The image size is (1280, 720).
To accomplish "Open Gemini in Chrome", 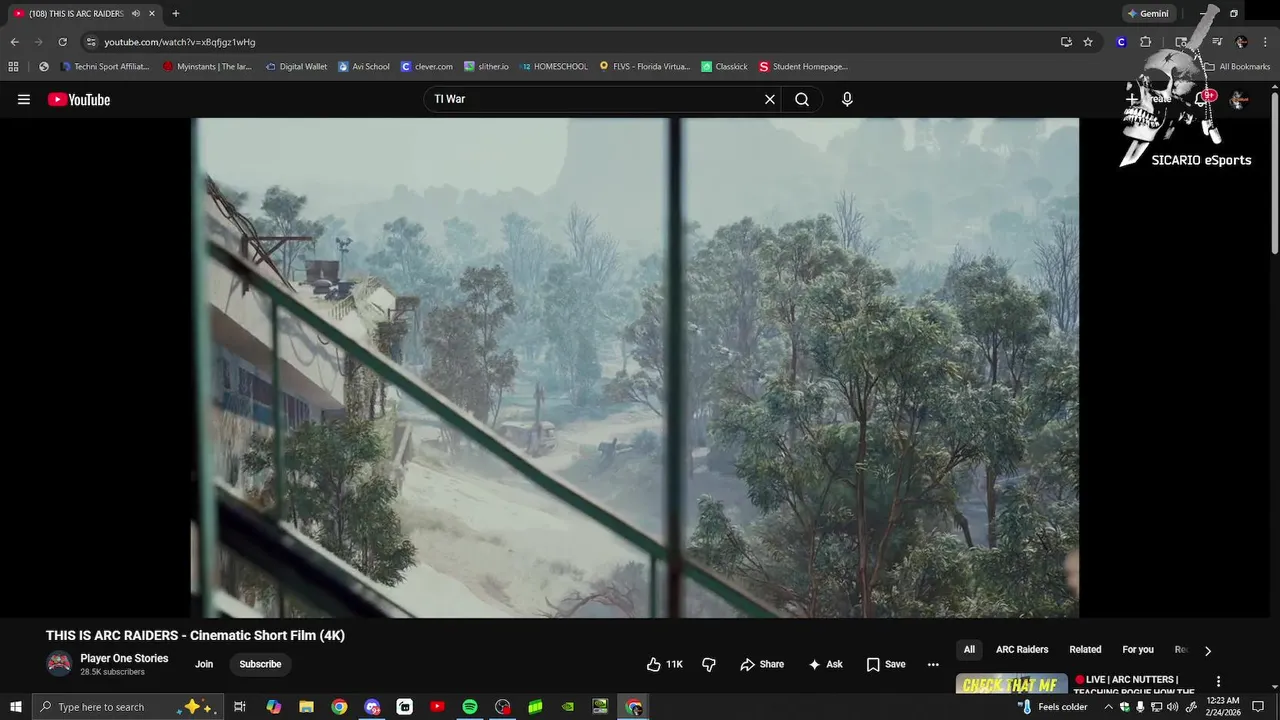I will (x=1148, y=14).
